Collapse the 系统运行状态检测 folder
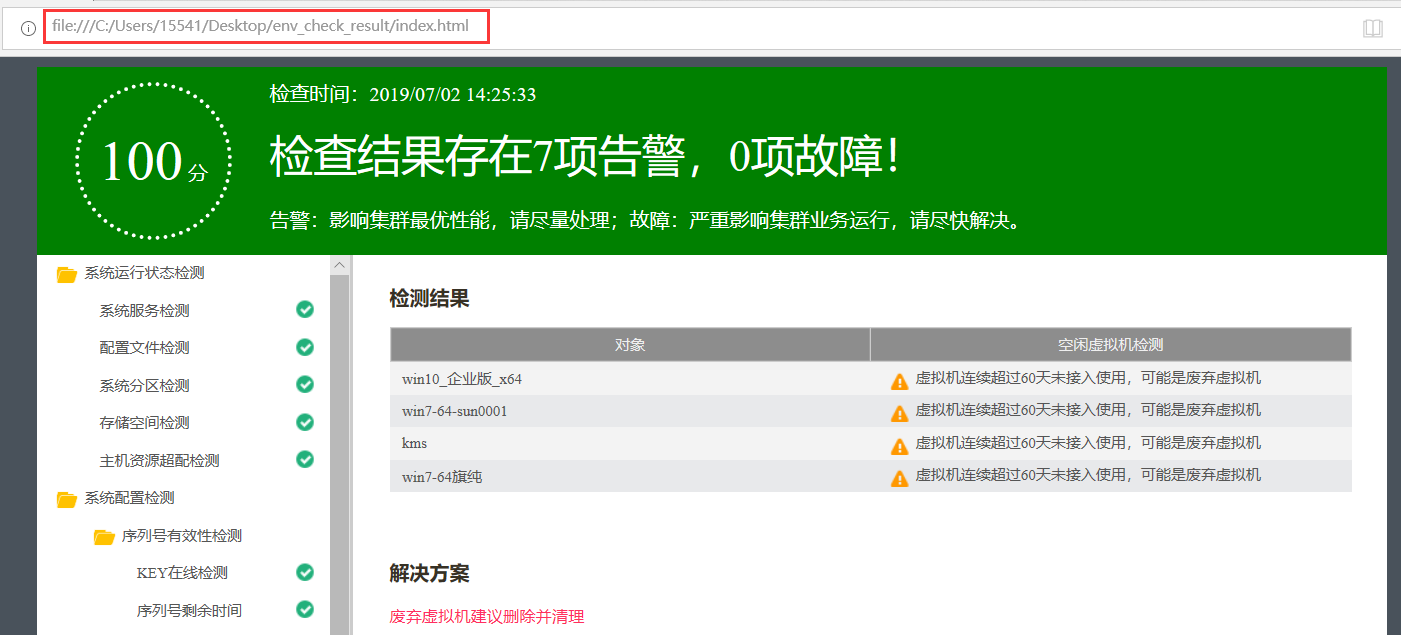The width and height of the screenshot is (1401, 635). coord(67,274)
